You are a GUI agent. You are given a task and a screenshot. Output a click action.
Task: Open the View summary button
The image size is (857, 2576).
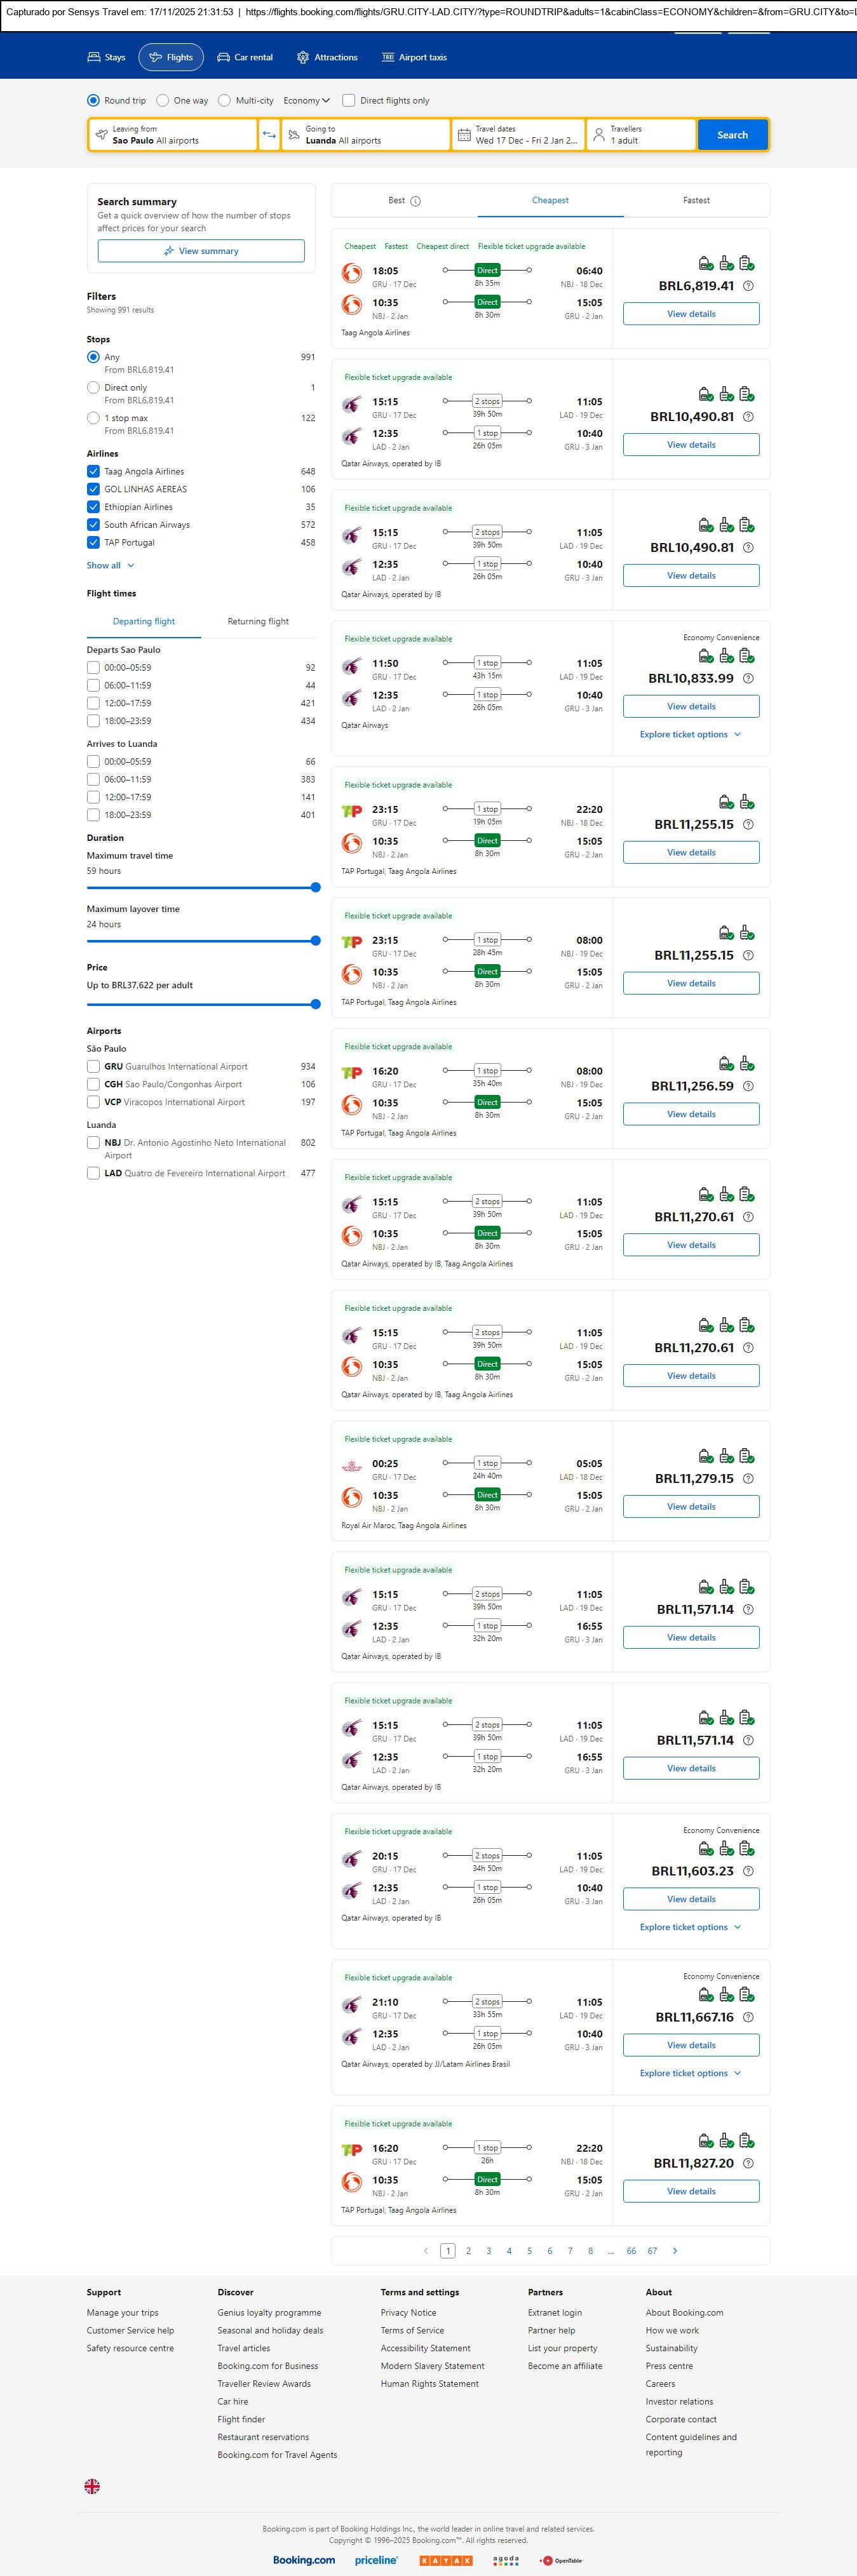[201, 251]
